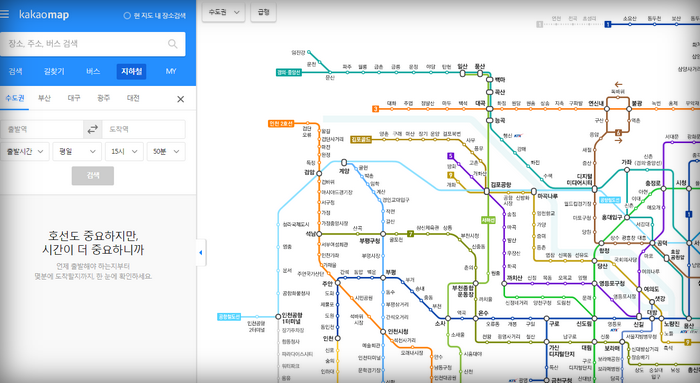Screen dimensions: 700x383
Task: Click the purple line 5 badge
Action: (450, 156)
